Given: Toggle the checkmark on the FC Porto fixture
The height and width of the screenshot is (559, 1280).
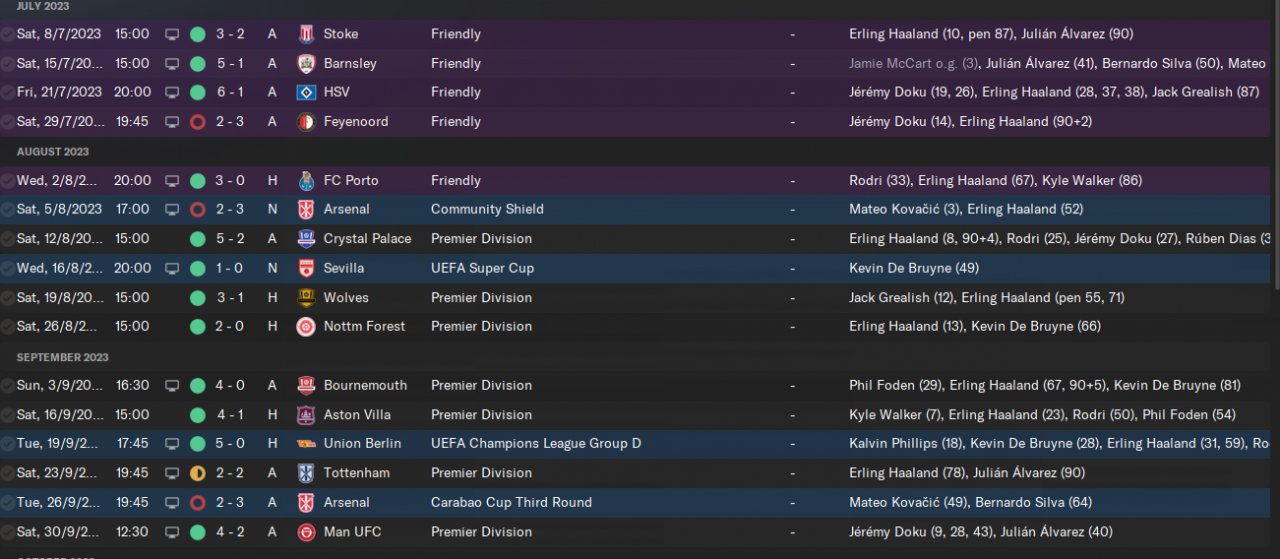Looking at the screenshot, I should click(8, 181).
